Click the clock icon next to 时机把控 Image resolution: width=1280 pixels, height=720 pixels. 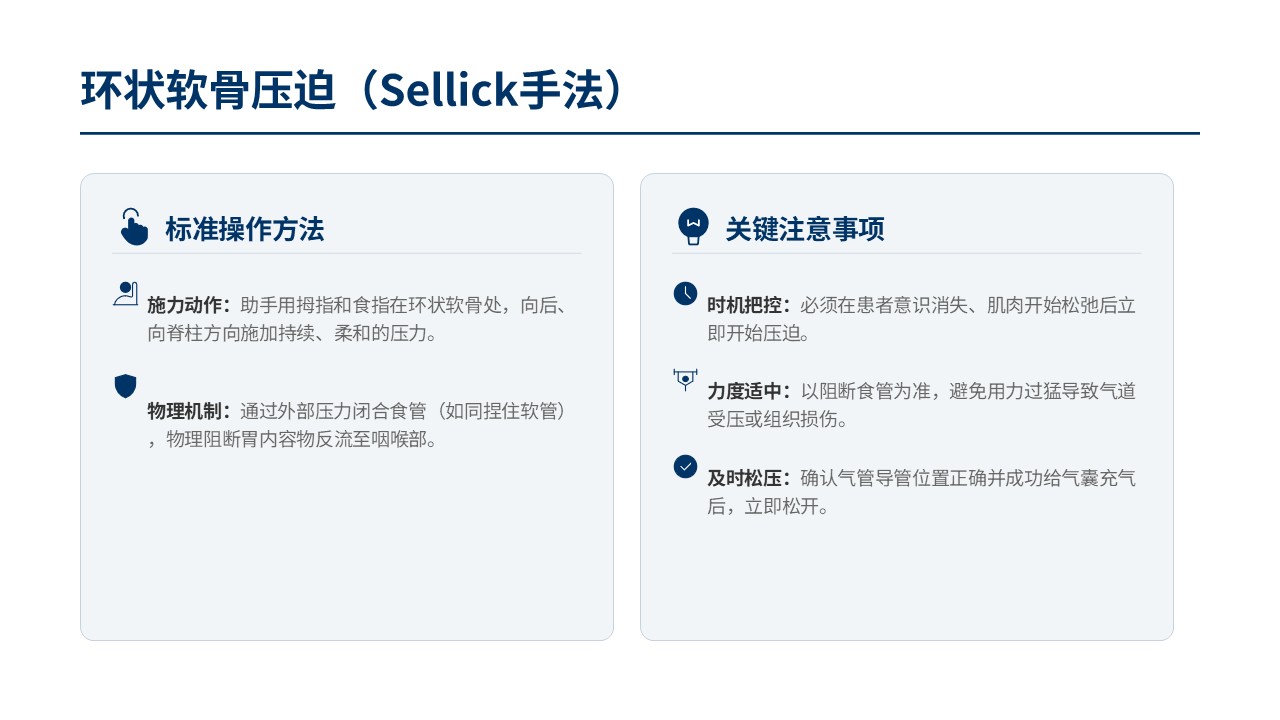[x=685, y=293]
